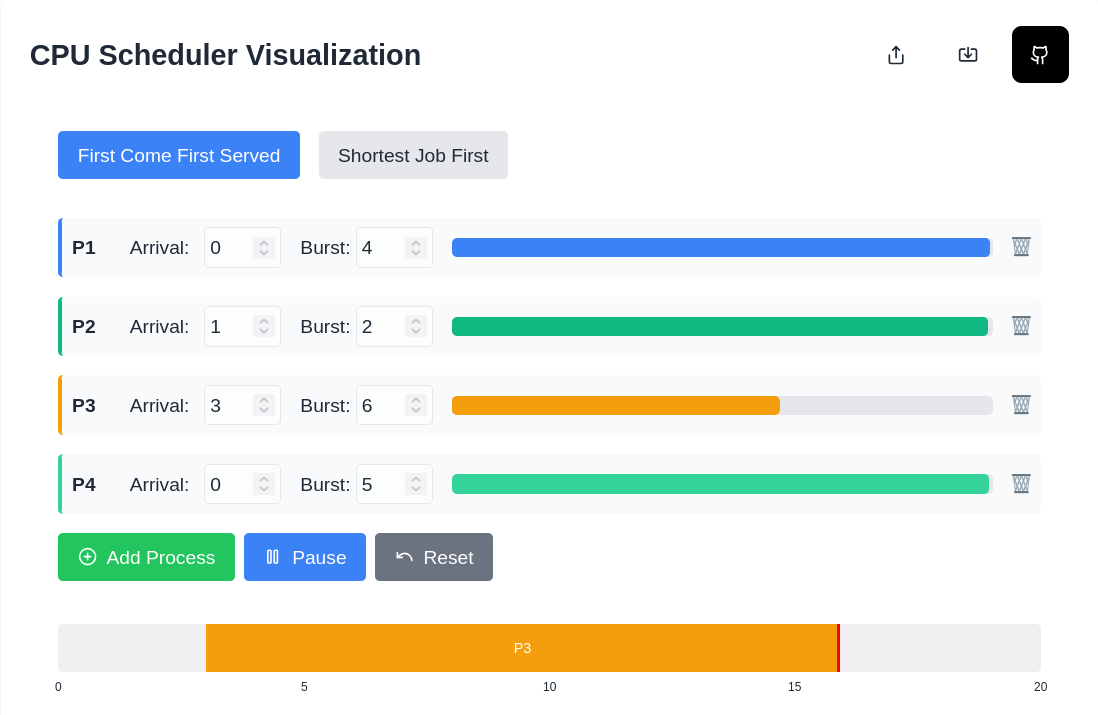
Task: Remove process P4 using trash icon
Action: tap(1021, 484)
